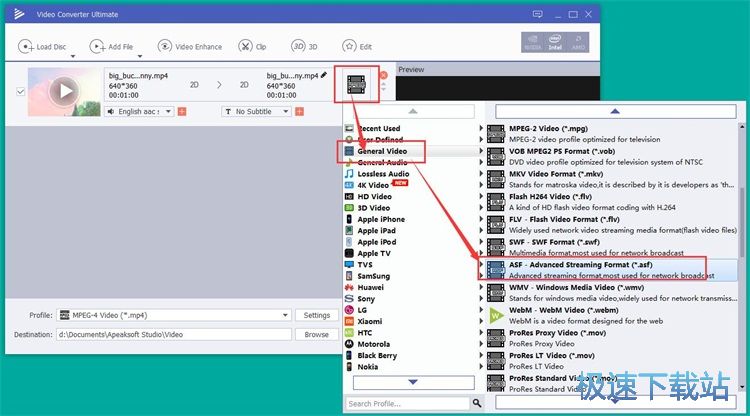Viewport: 750px width, 416px height.
Task: Open Add File dropdown arrow
Action: (140, 56)
